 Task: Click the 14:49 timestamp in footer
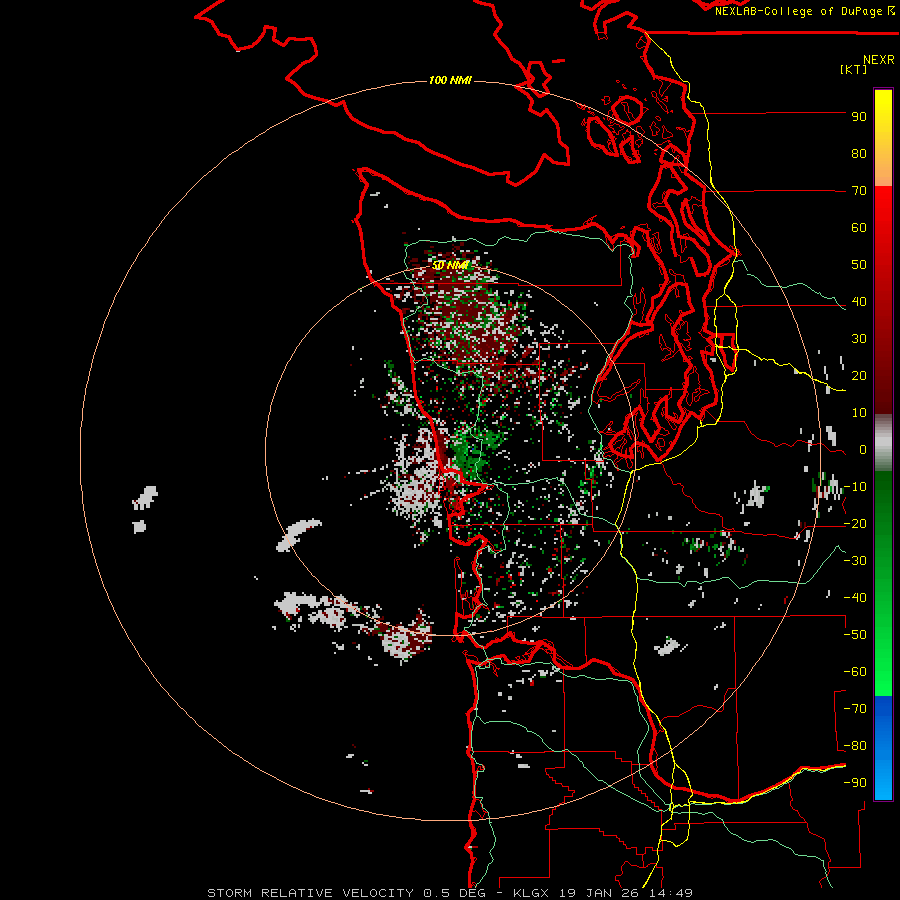[x=670, y=893]
